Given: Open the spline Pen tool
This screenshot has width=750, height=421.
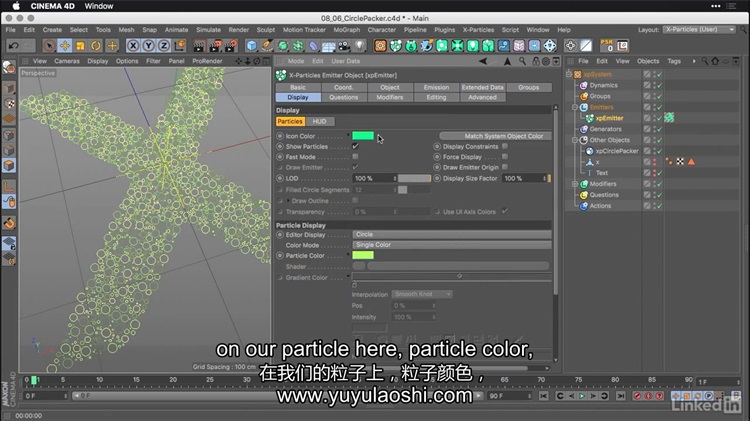Looking at the screenshot, I should [267, 46].
